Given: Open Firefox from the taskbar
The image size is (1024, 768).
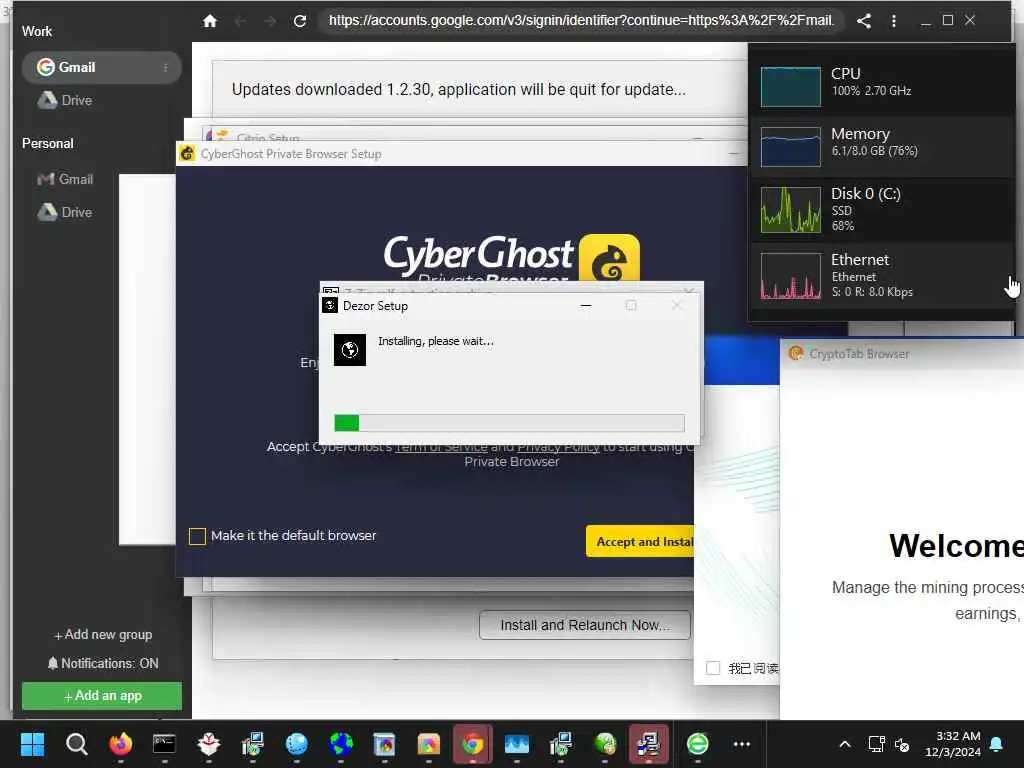Looking at the screenshot, I should (x=120, y=744).
